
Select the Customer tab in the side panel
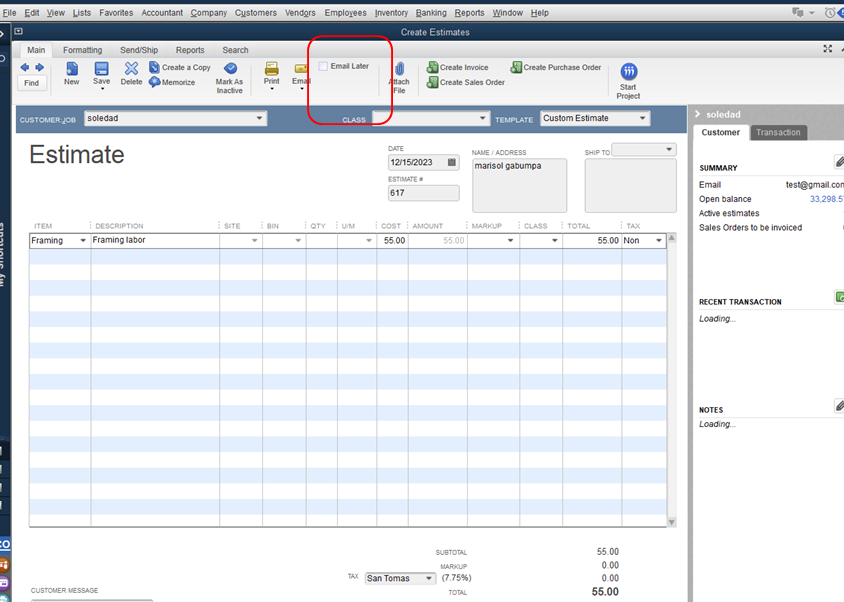click(721, 132)
